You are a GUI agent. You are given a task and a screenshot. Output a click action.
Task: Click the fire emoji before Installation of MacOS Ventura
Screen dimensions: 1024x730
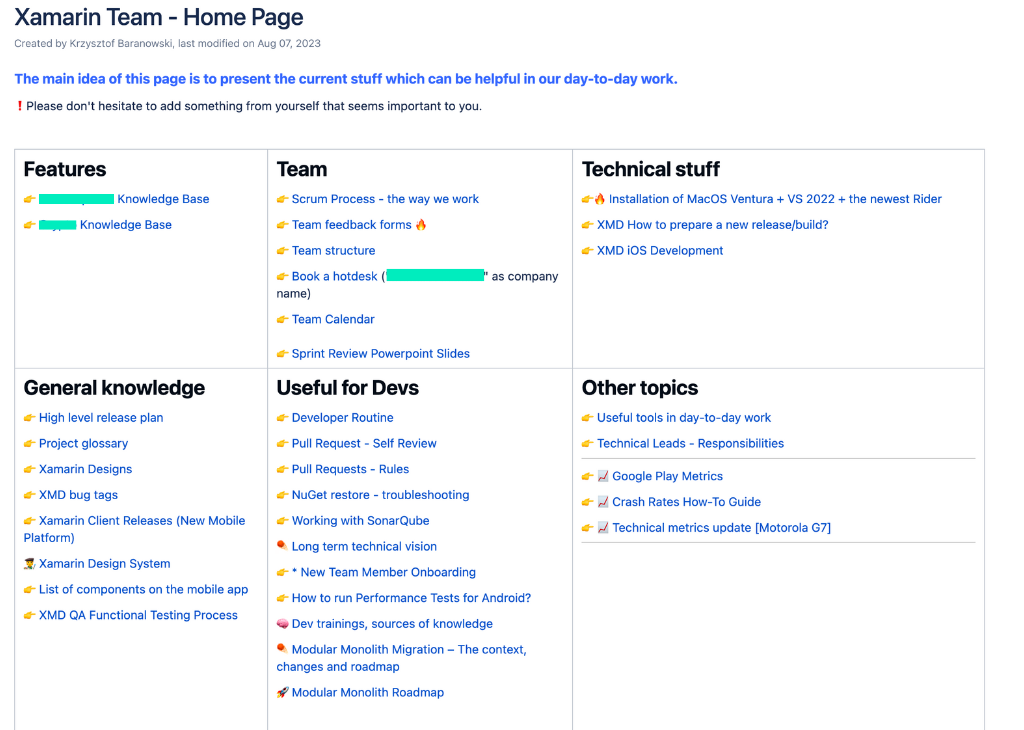click(600, 199)
